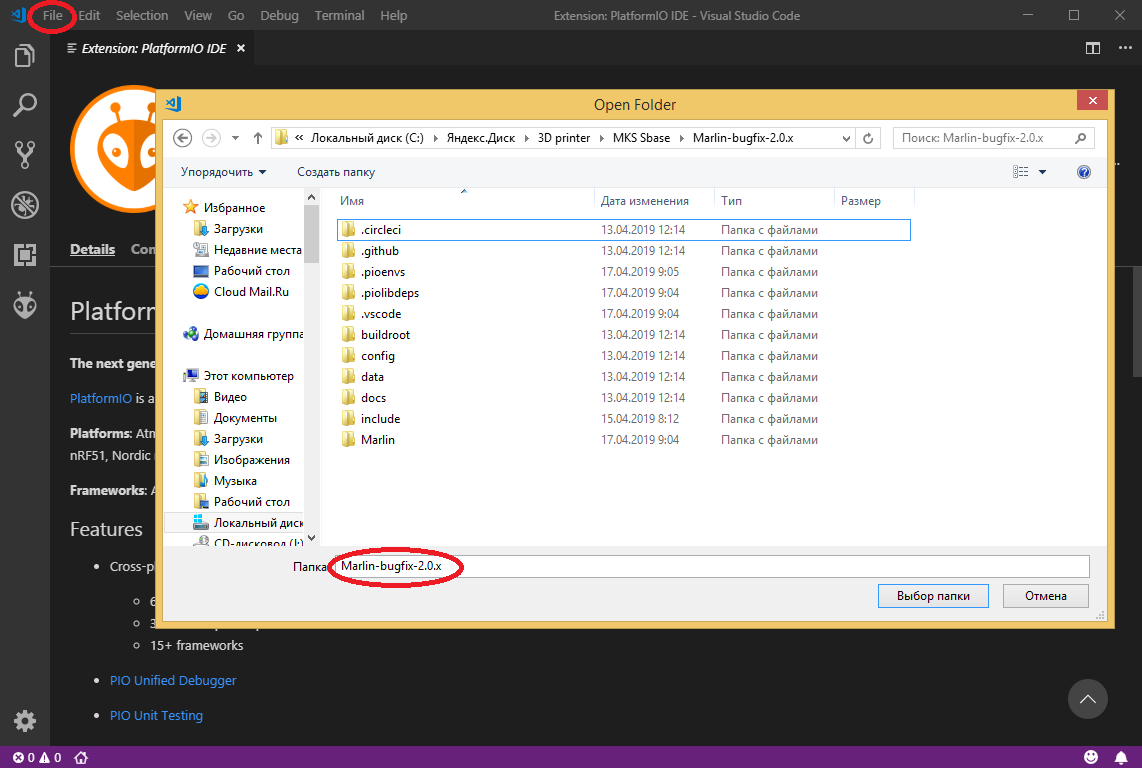Screen dimensions: 1142x769
Task: Sort files by the Дата изменения column
Action: click(645, 201)
